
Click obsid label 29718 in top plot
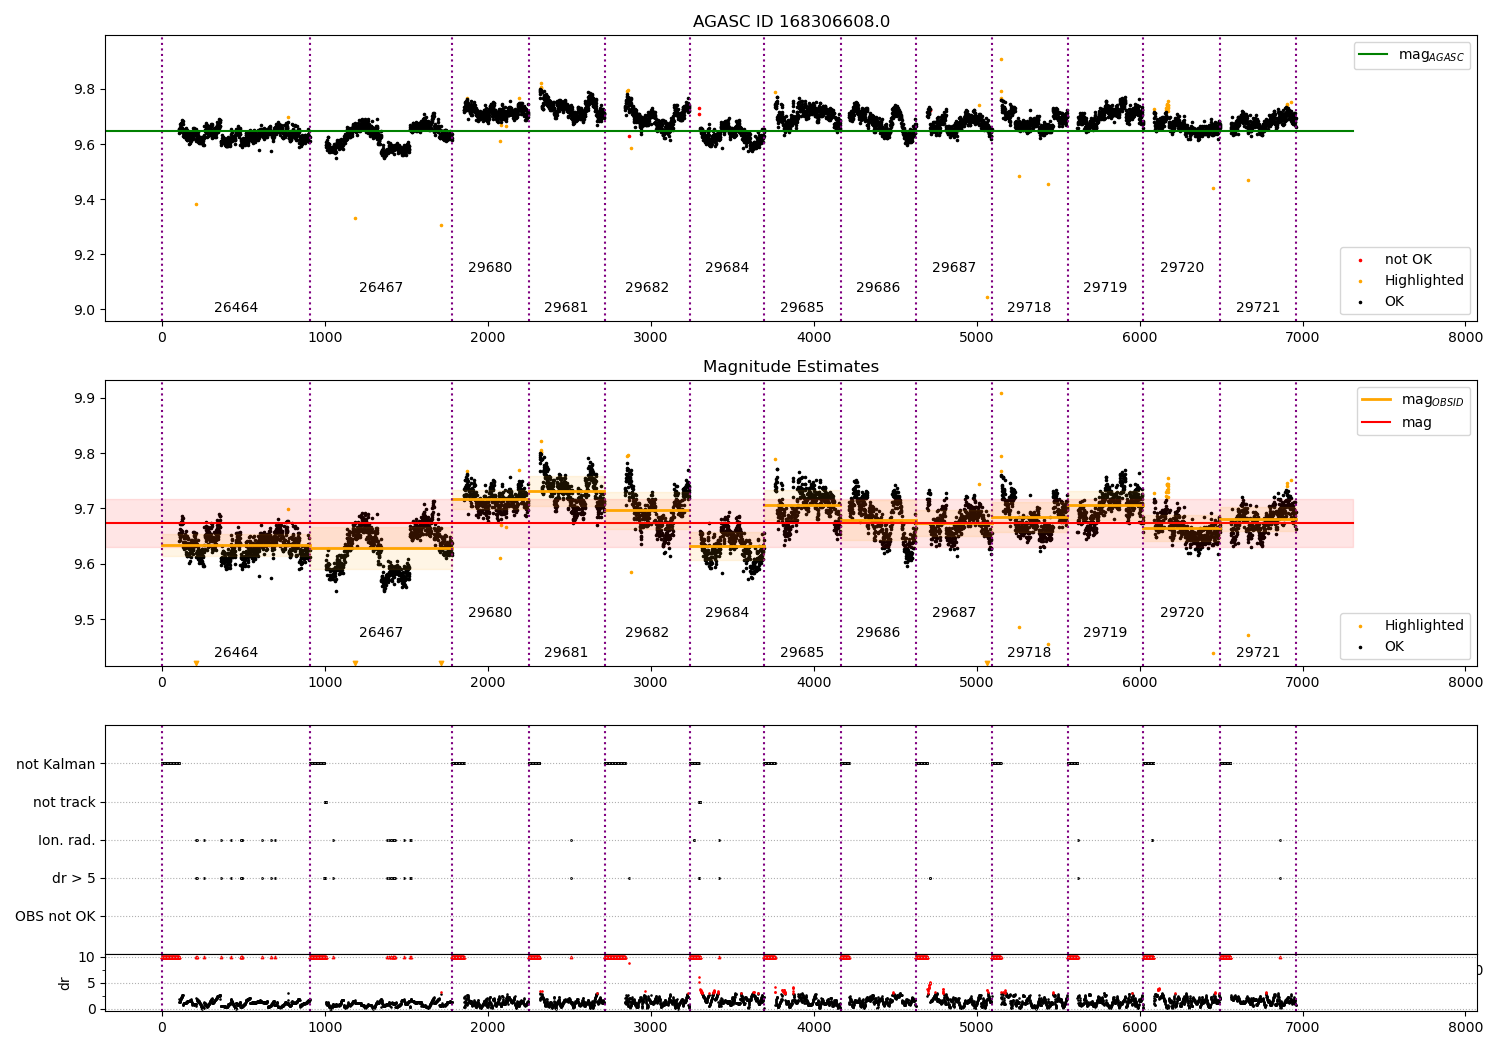[x=1029, y=308]
